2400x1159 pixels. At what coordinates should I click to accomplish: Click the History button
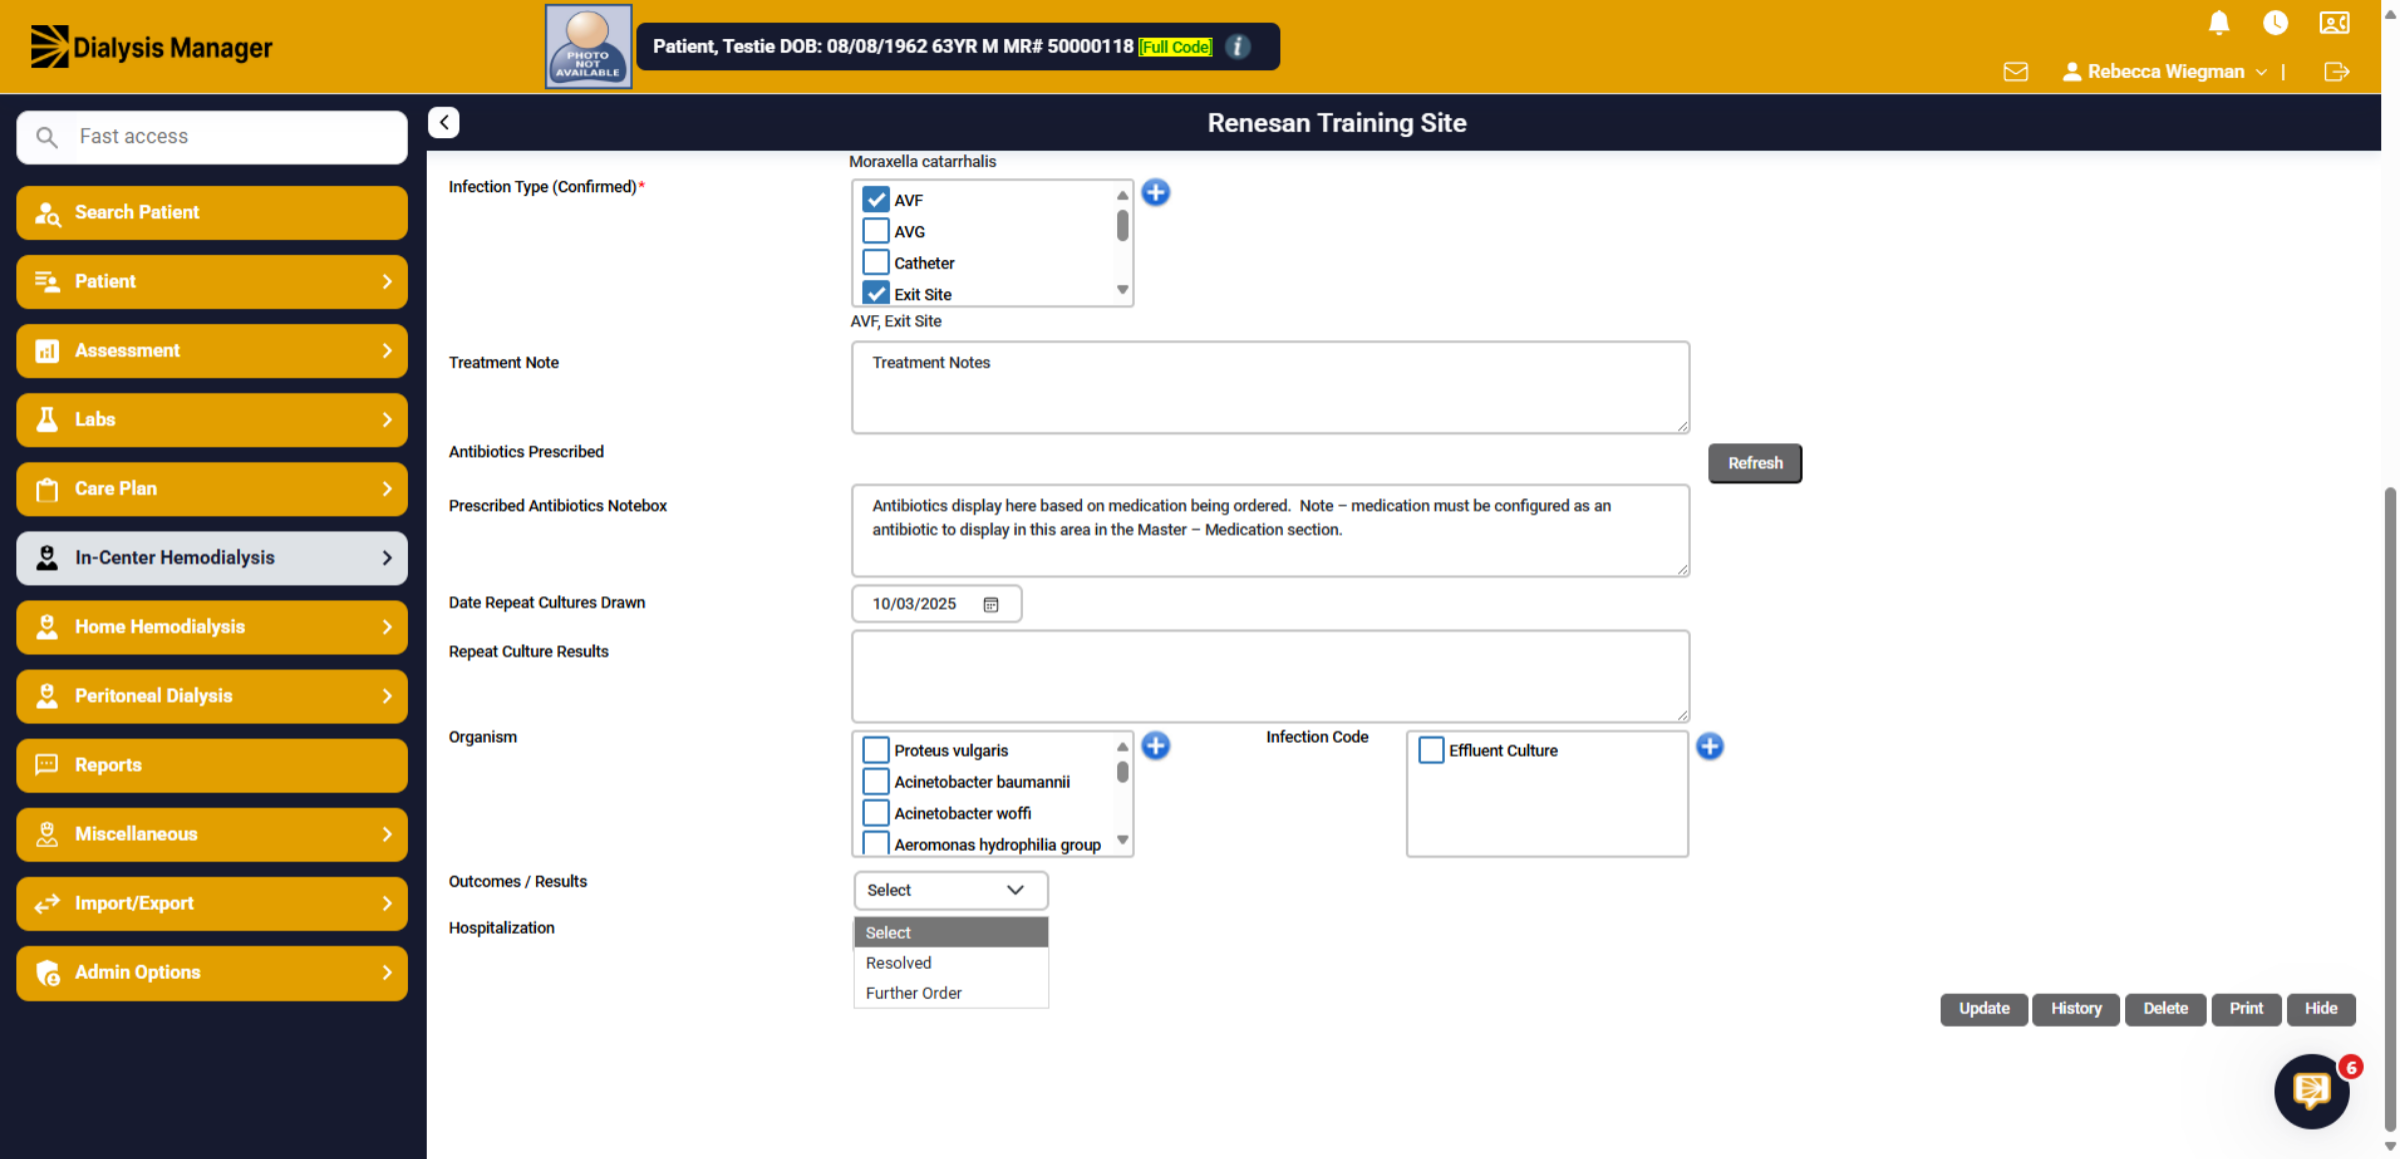click(x=2075, y=1009)
